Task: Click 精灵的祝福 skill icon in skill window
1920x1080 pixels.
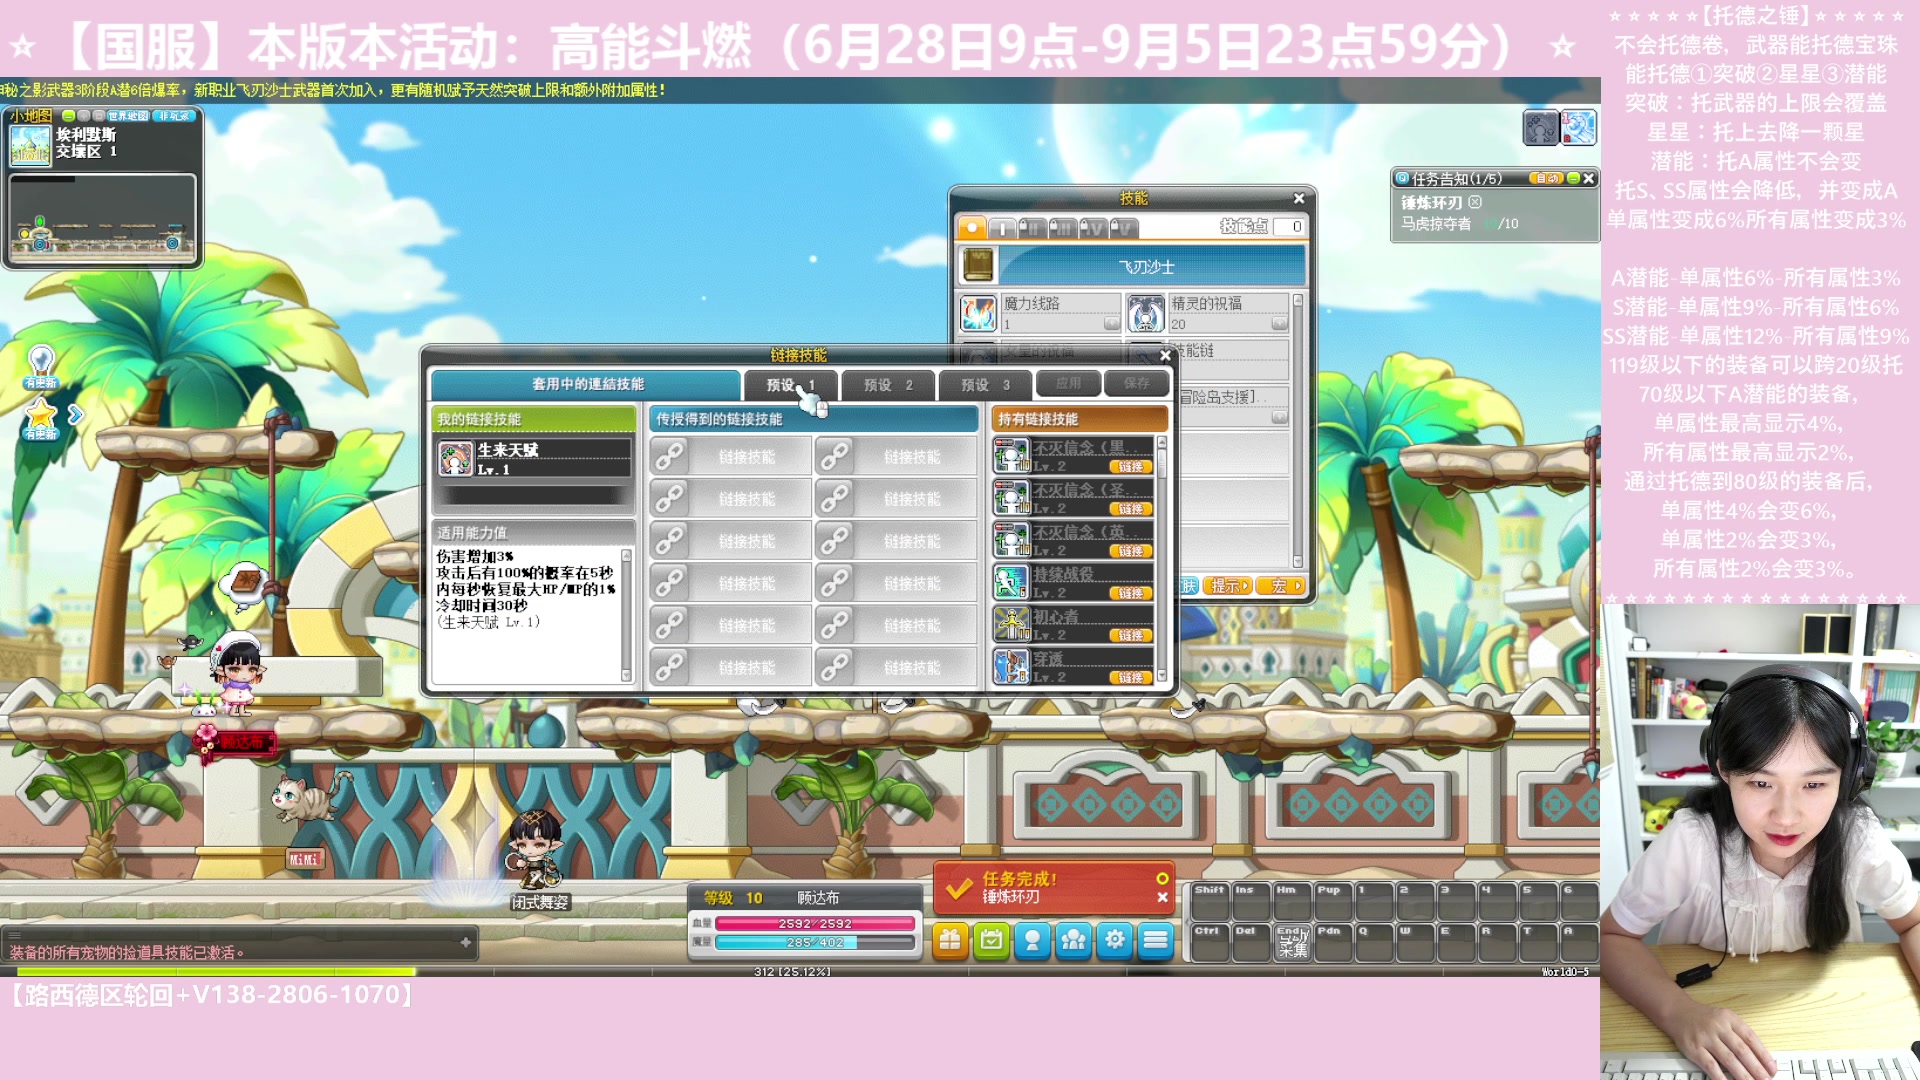Action: pos(1146,313)
